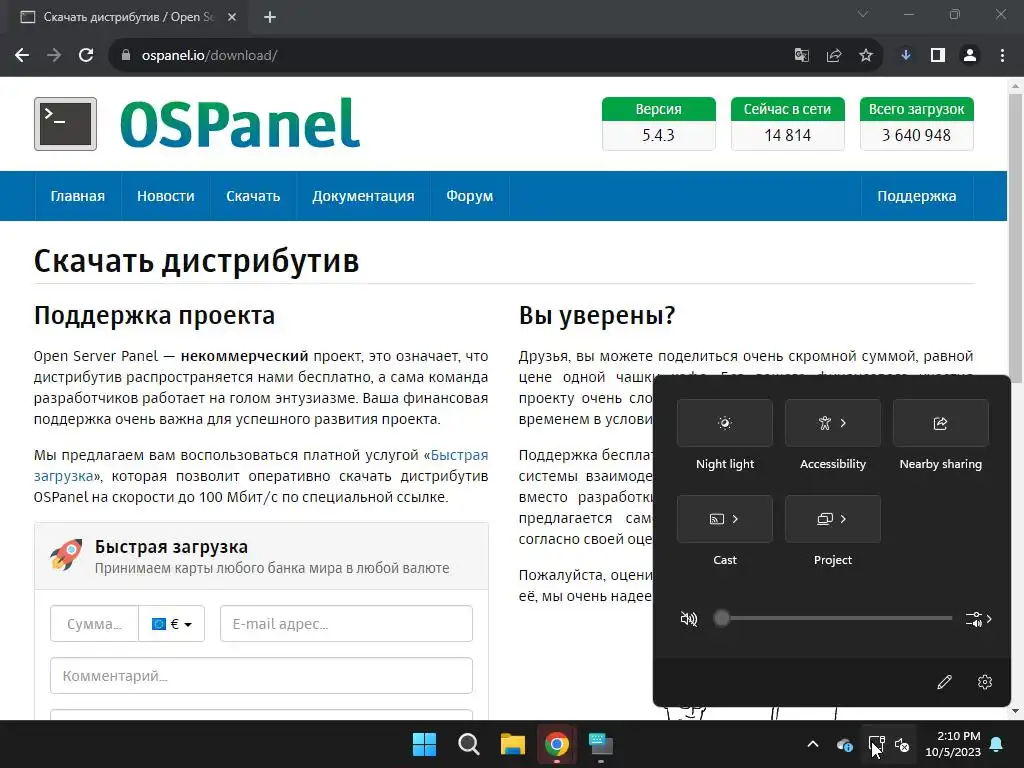This screenshot has height=768, width=1024.
Task: Click the address bar URL
Action: [x=209, y=56]
